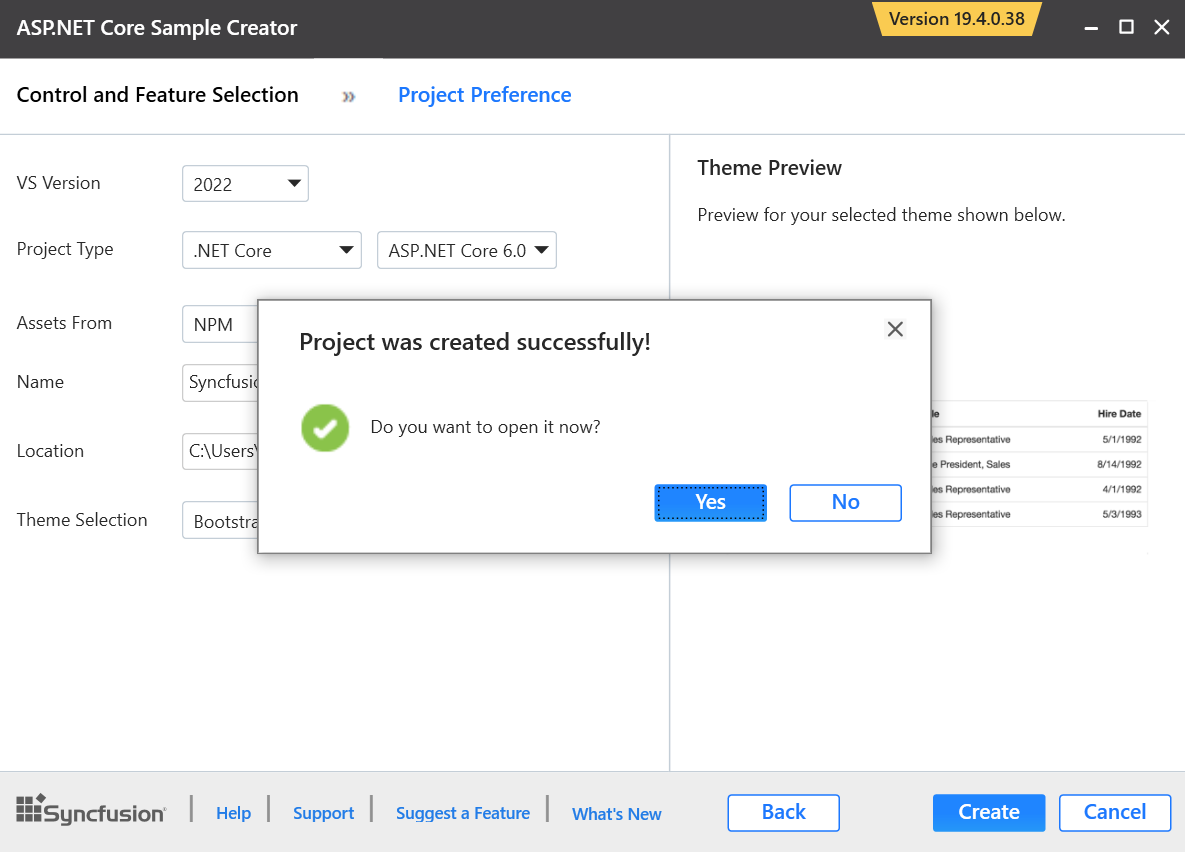Go to Control and Feature Selection step
This screenshot has height=852, width=1185.
tap(157, 94)
